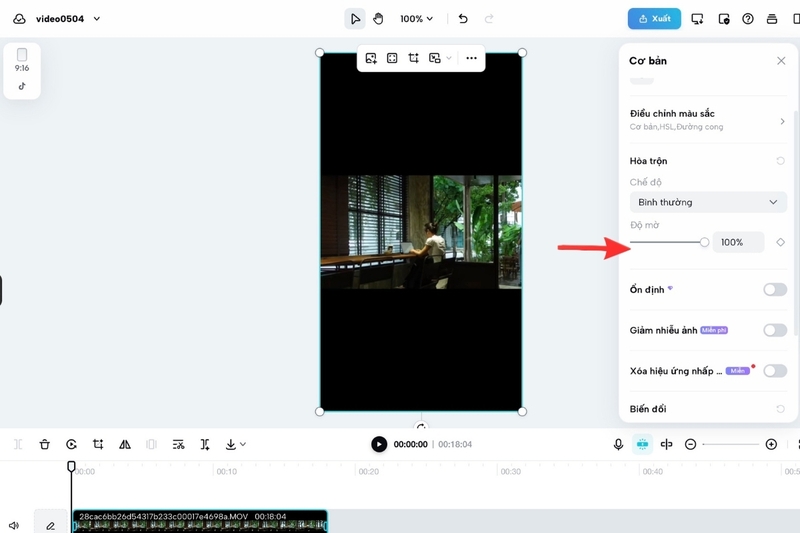Click the 00:10 mark on timeline ruler
Viewport: 800px width, 533px height.
tap(227, 472)
